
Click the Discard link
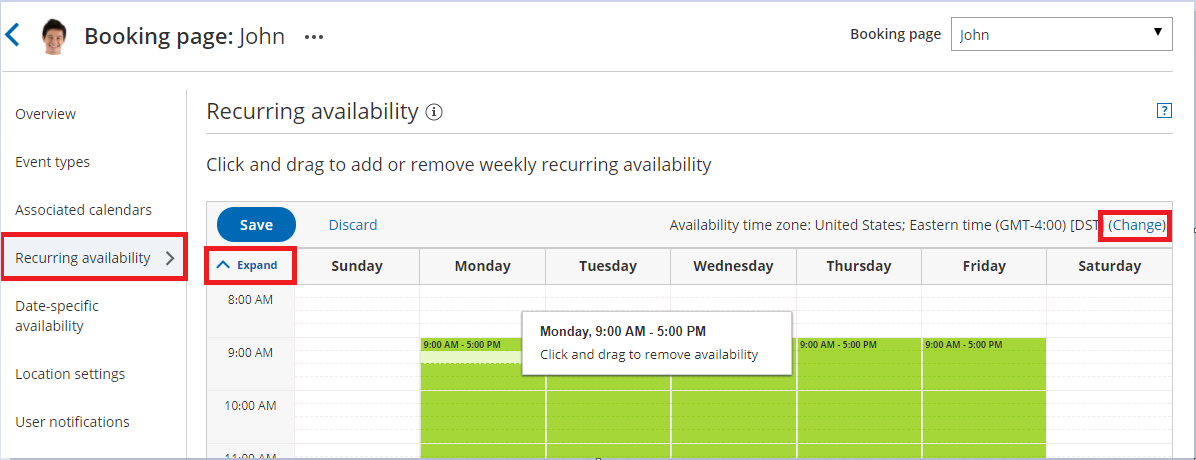[x=353, y=225]
